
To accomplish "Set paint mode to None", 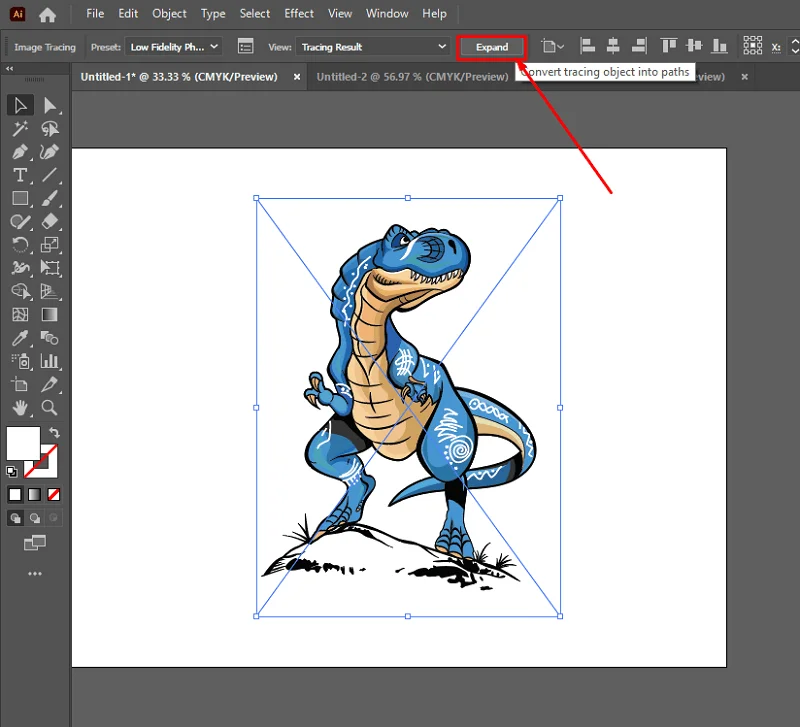I will point(54,494).
